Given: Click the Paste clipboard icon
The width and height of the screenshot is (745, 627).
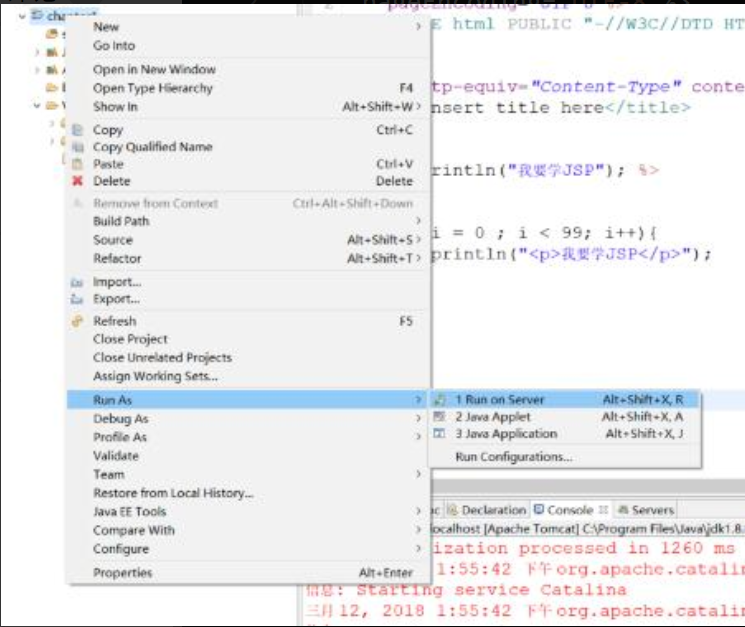Looking at the screenshot, I should [77, 164].
